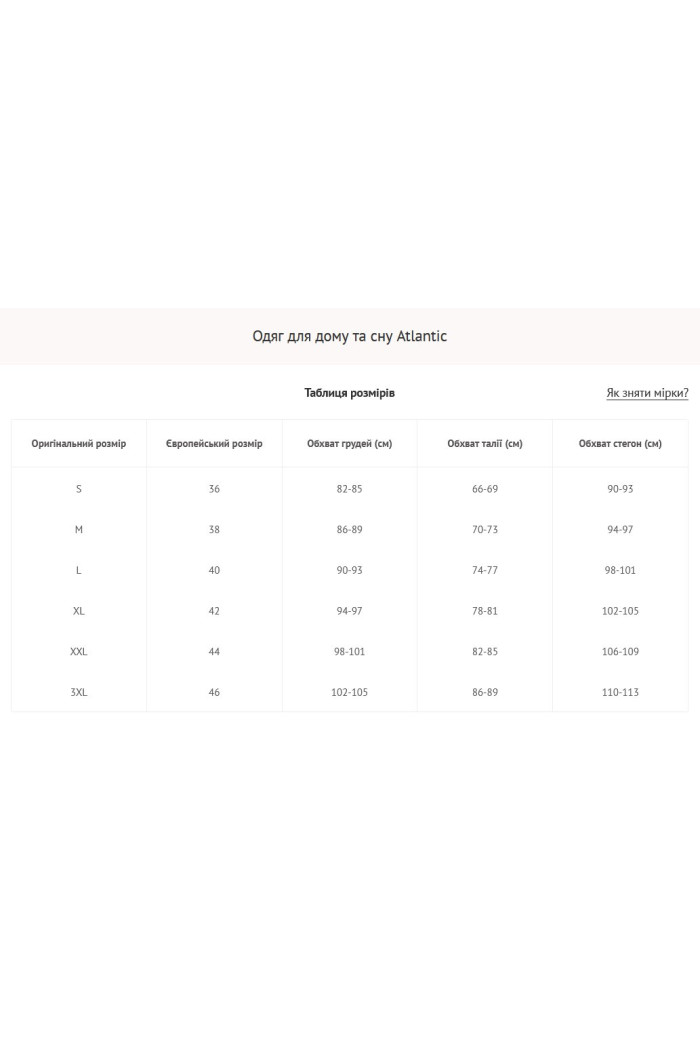The height and width of the screenshot is (1050, 700).
Task: Select European size 46 cell
Action: click(214, 692)
